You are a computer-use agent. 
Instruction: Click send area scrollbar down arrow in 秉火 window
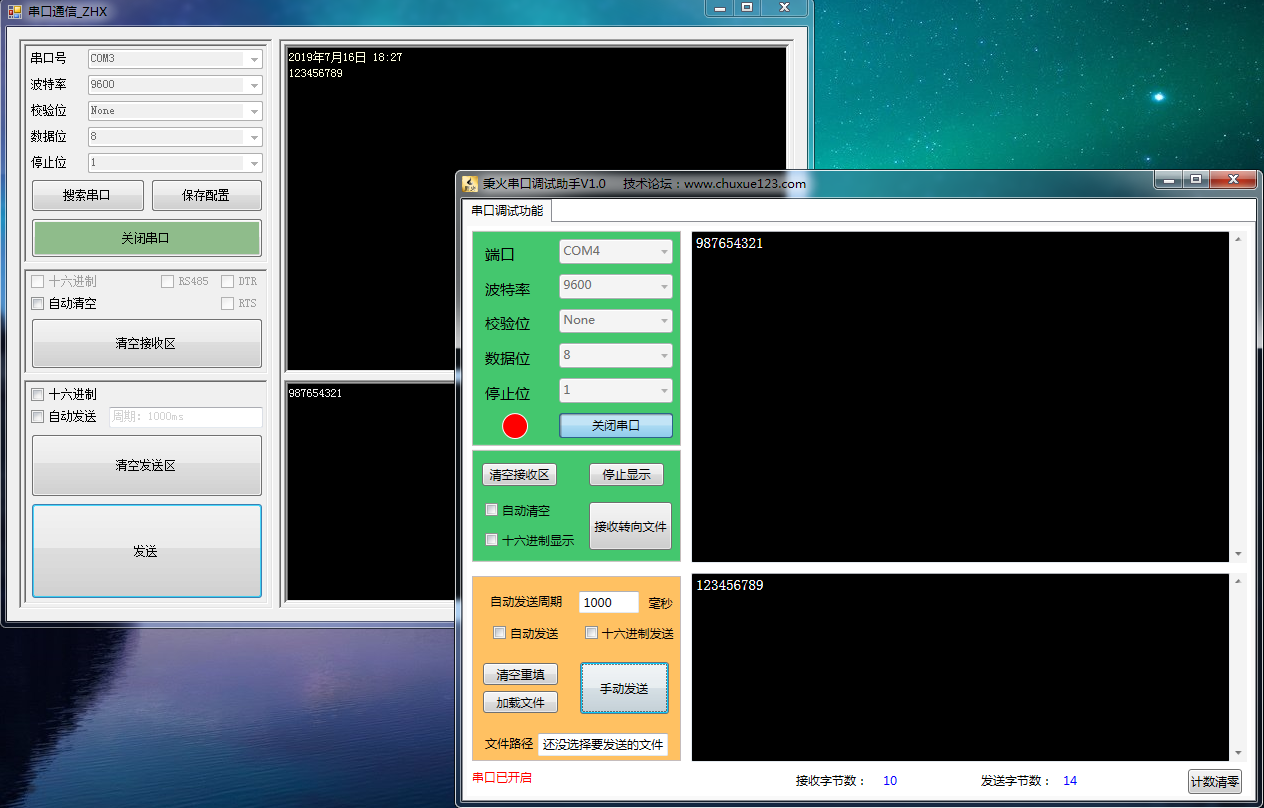point(1238,753)
